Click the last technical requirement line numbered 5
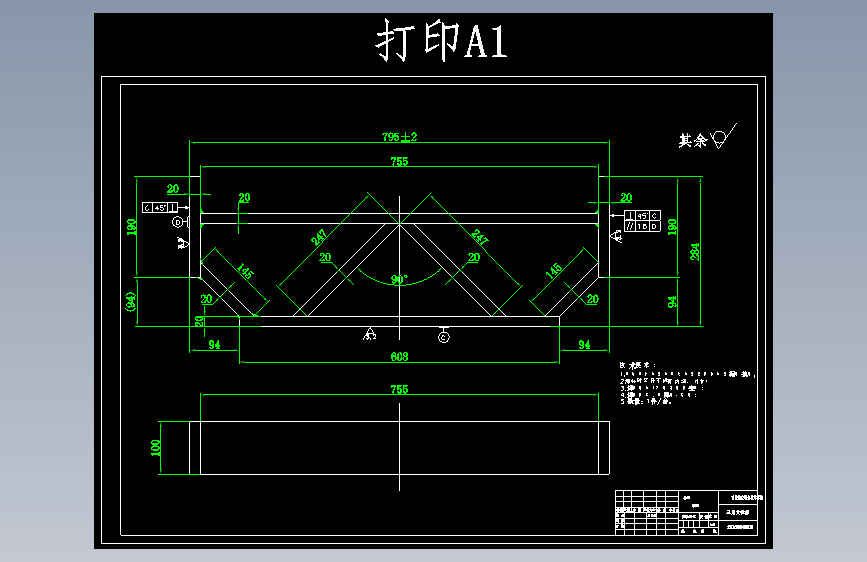 pos(646,401)
